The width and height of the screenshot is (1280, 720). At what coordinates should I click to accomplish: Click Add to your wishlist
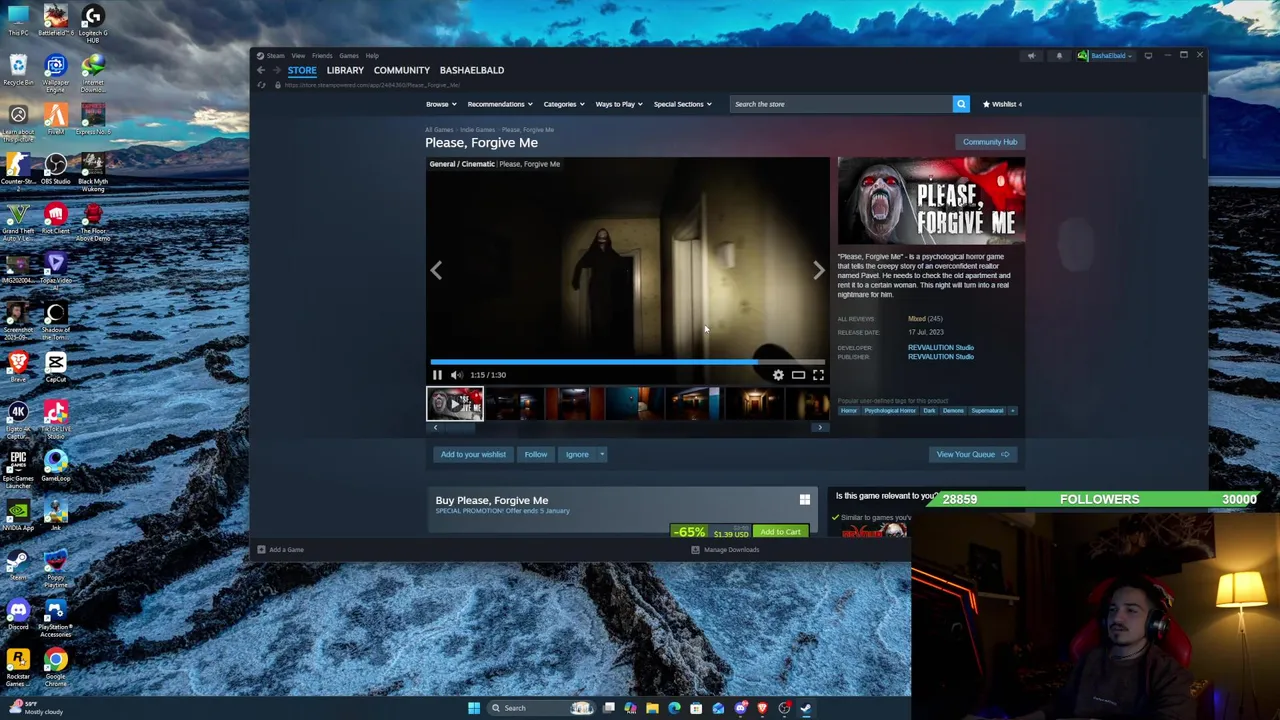(473, 454)
